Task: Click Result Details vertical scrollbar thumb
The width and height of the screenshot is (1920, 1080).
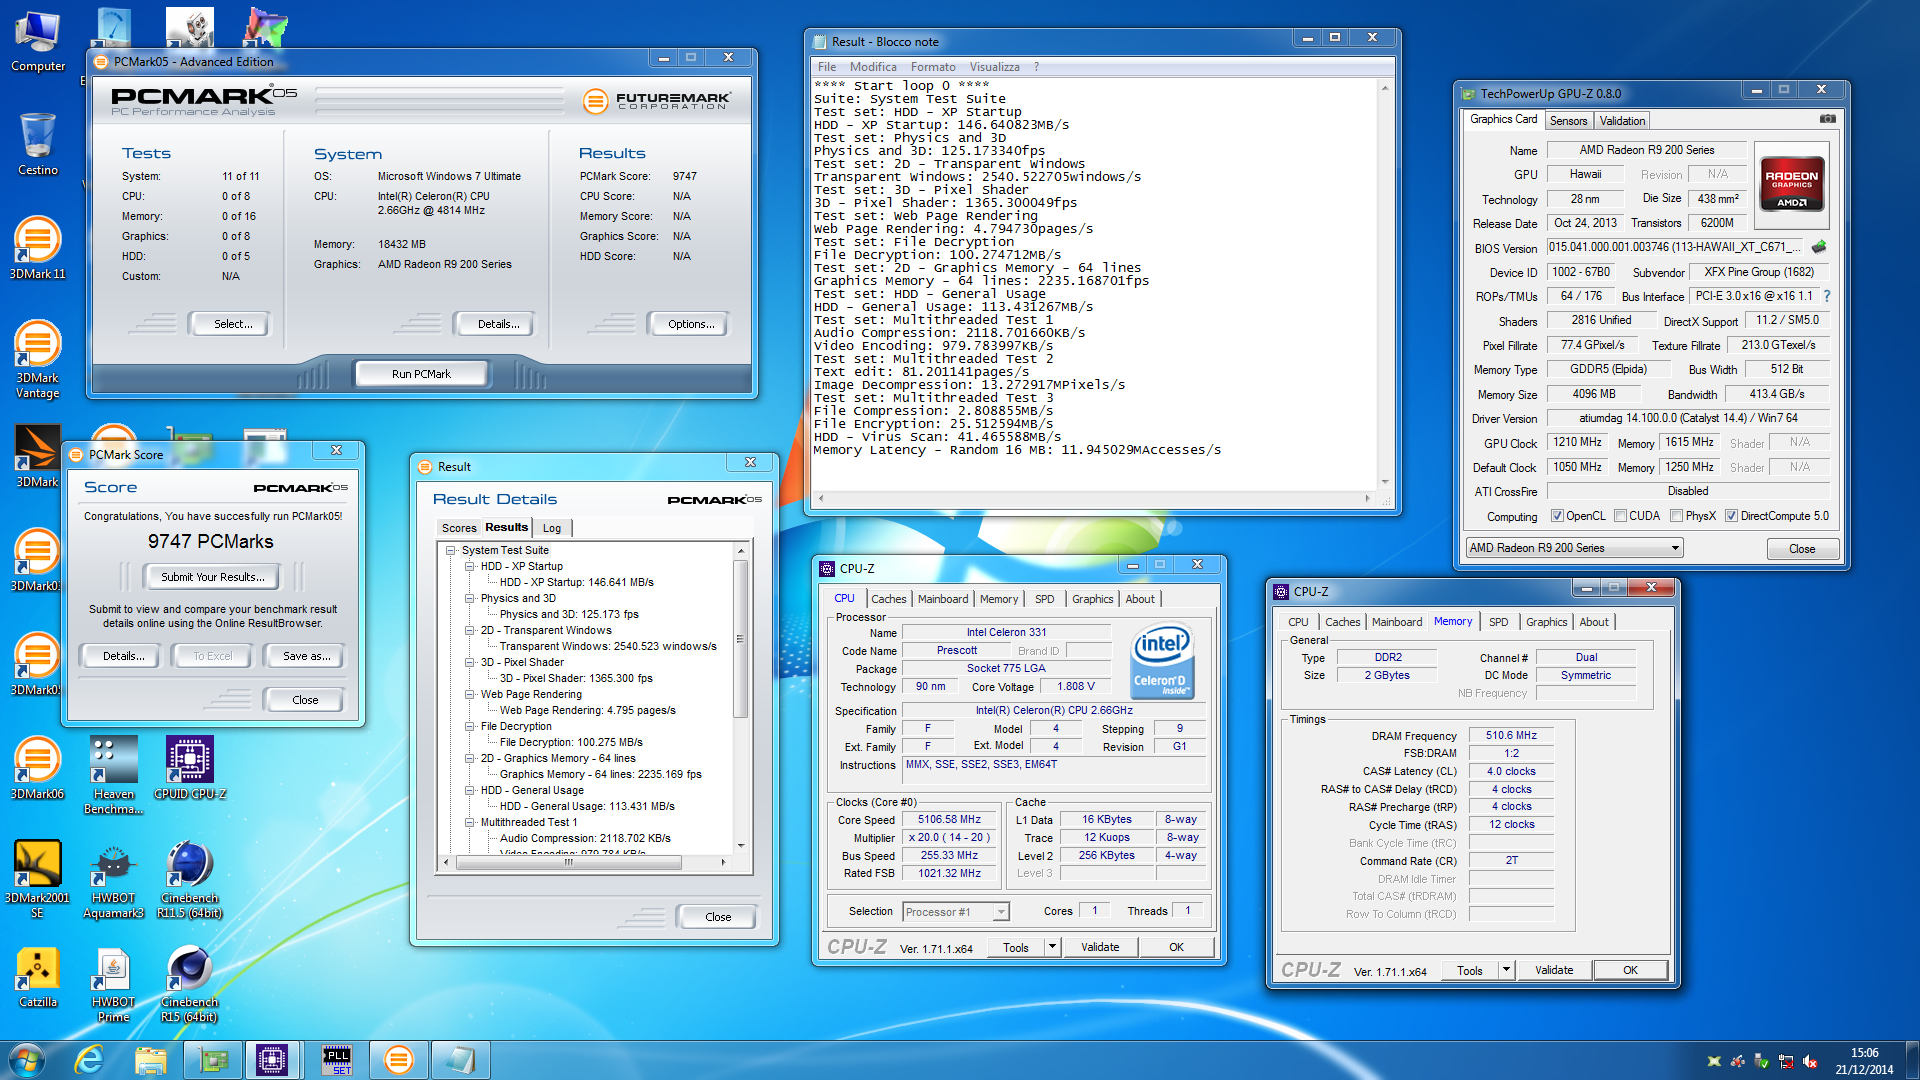Action: (x=741, y=638)
